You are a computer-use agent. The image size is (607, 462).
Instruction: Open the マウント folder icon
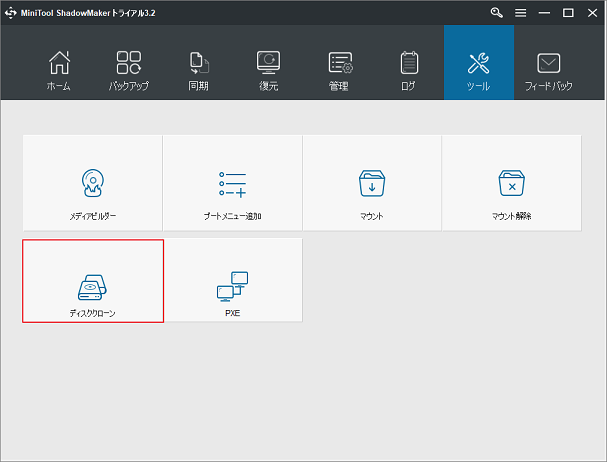[x=372, y=183]
